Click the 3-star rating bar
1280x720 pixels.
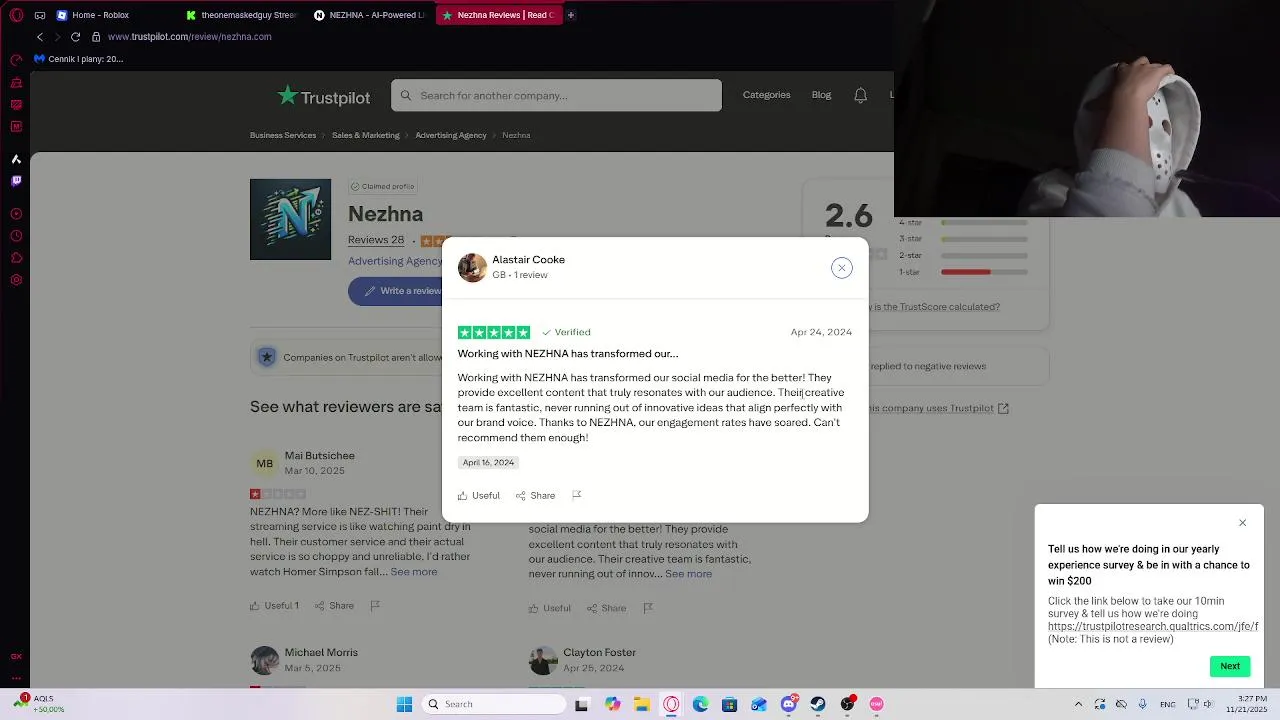point(984,239)
